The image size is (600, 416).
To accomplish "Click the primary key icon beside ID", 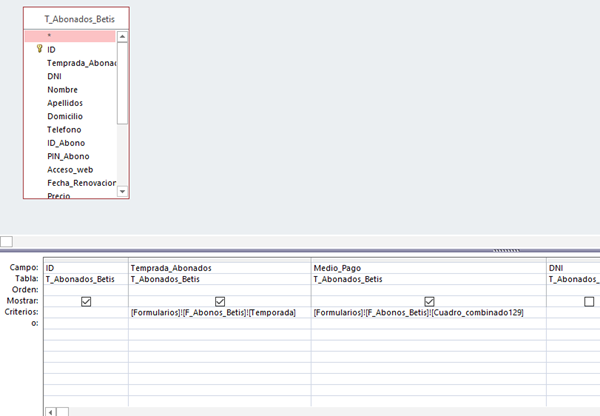I will pos(39,49).
